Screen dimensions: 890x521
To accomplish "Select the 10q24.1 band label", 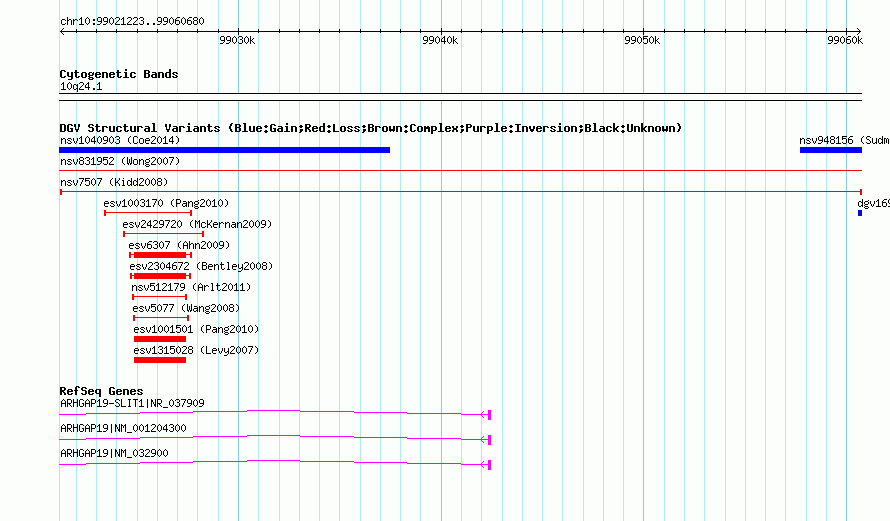I will click(81, 86).
